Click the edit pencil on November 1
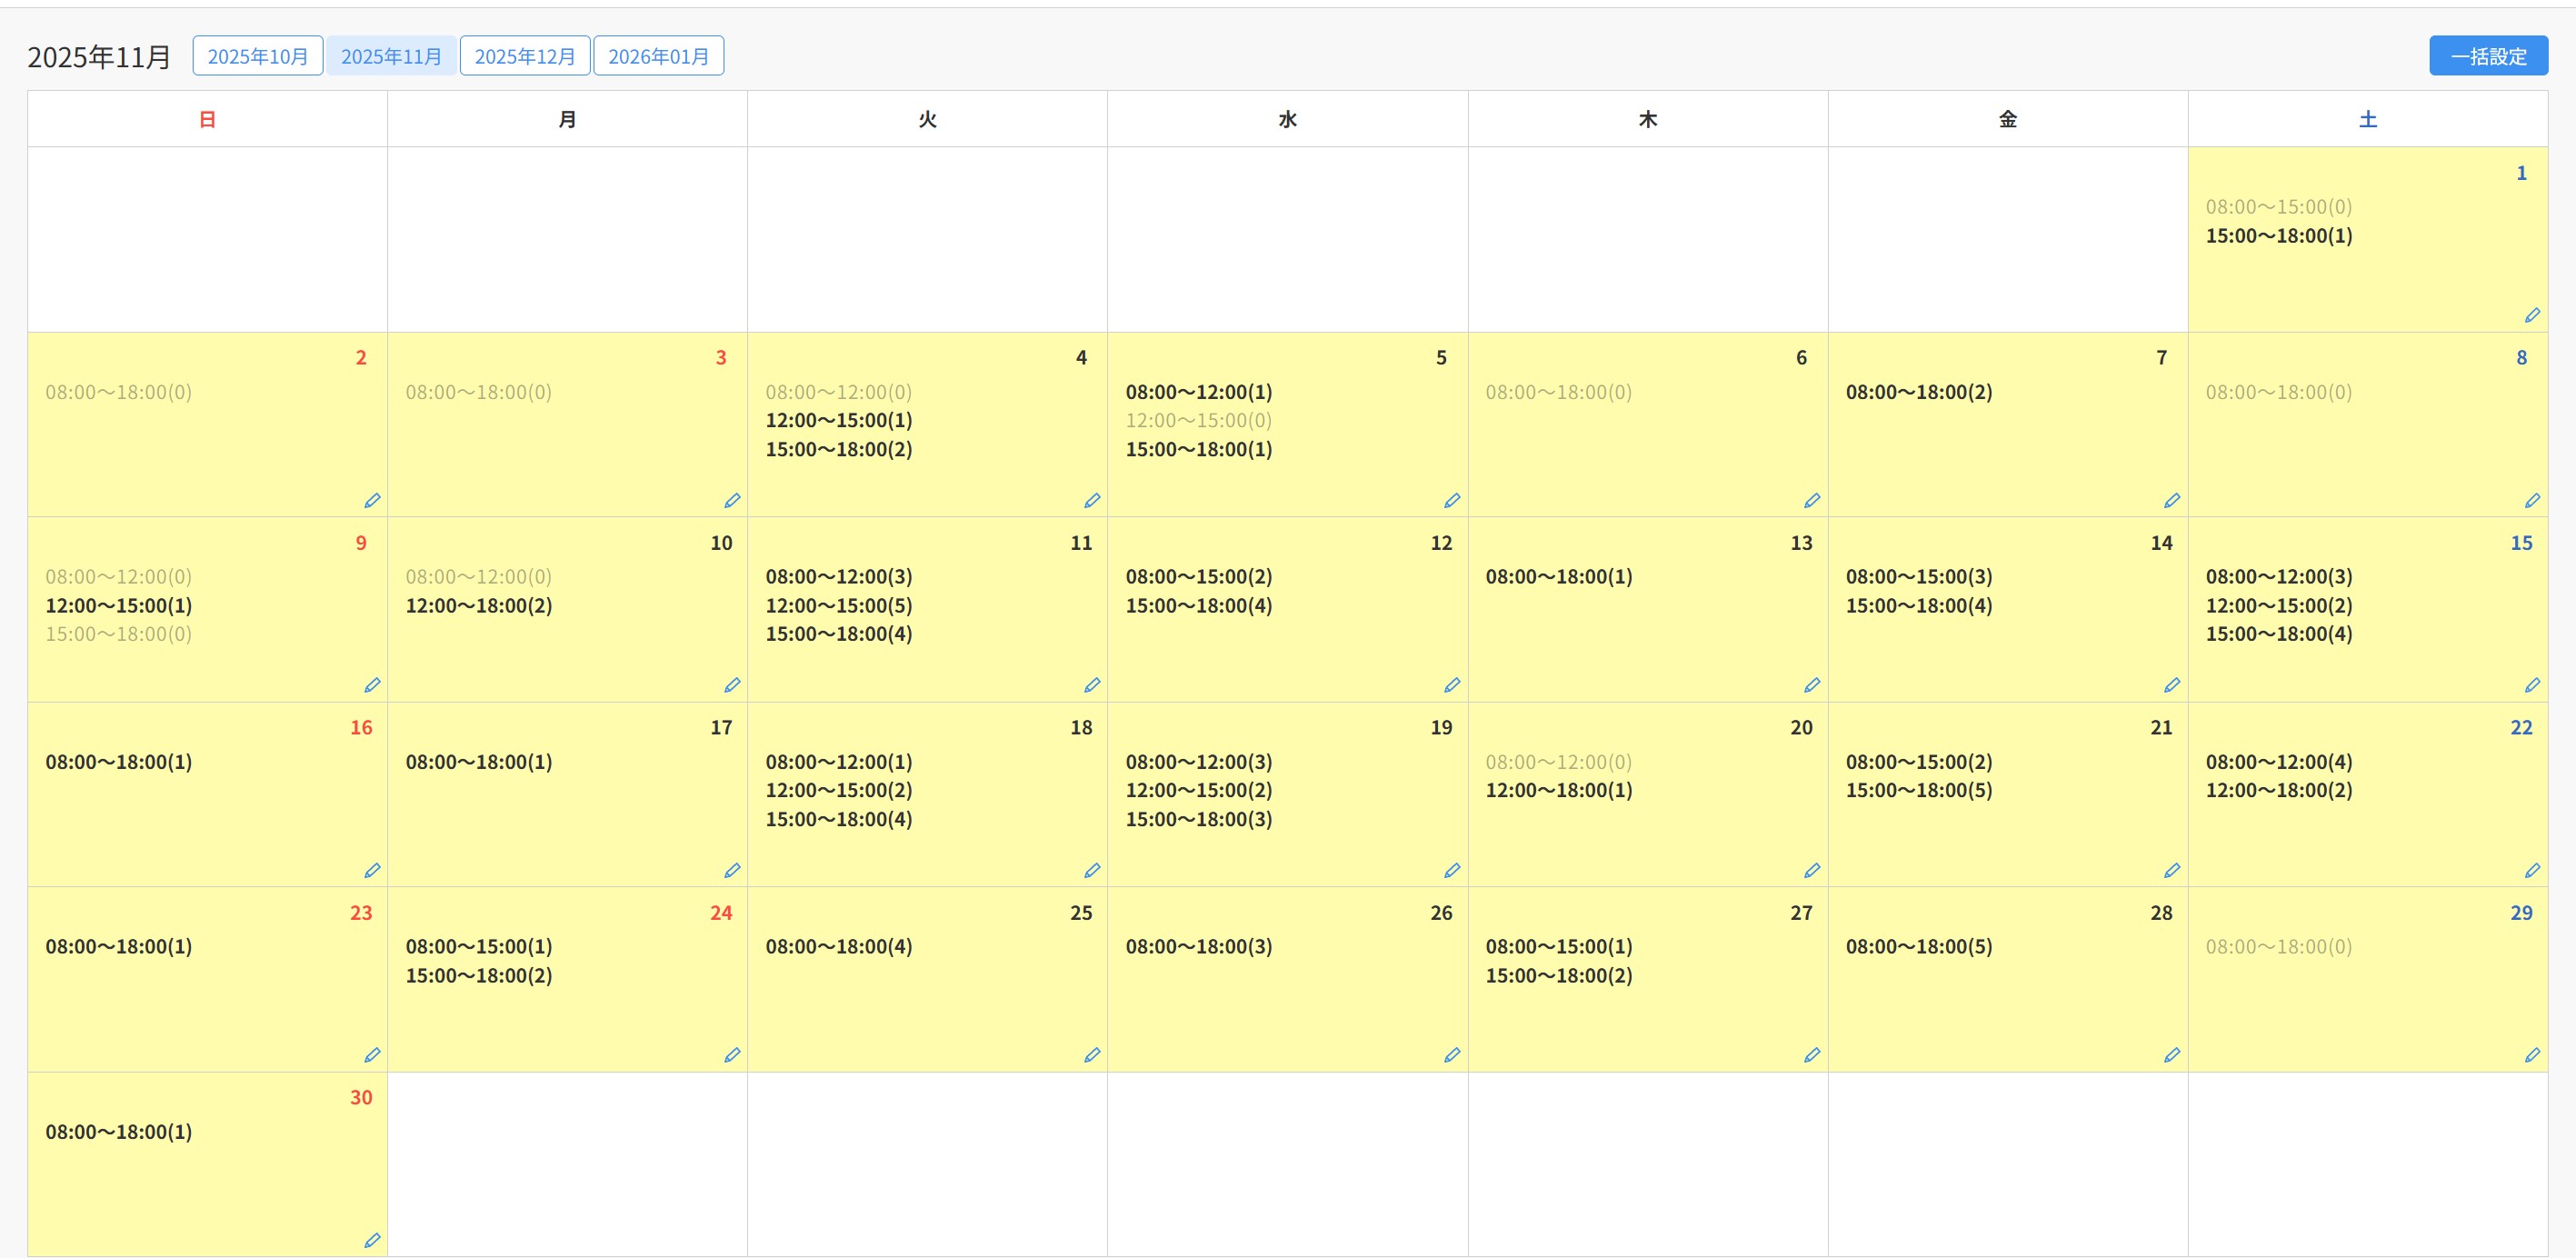The image size is (2576, 1258). 2531,316
